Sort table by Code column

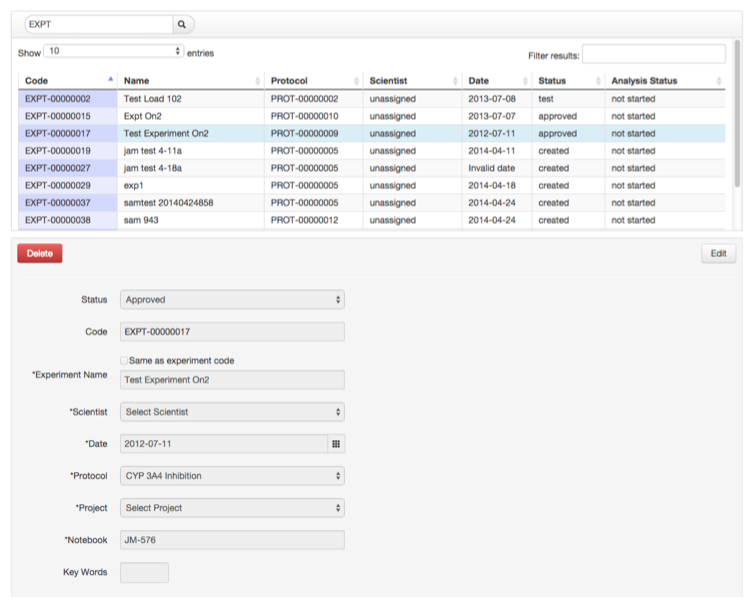click(x=67, y=80)
